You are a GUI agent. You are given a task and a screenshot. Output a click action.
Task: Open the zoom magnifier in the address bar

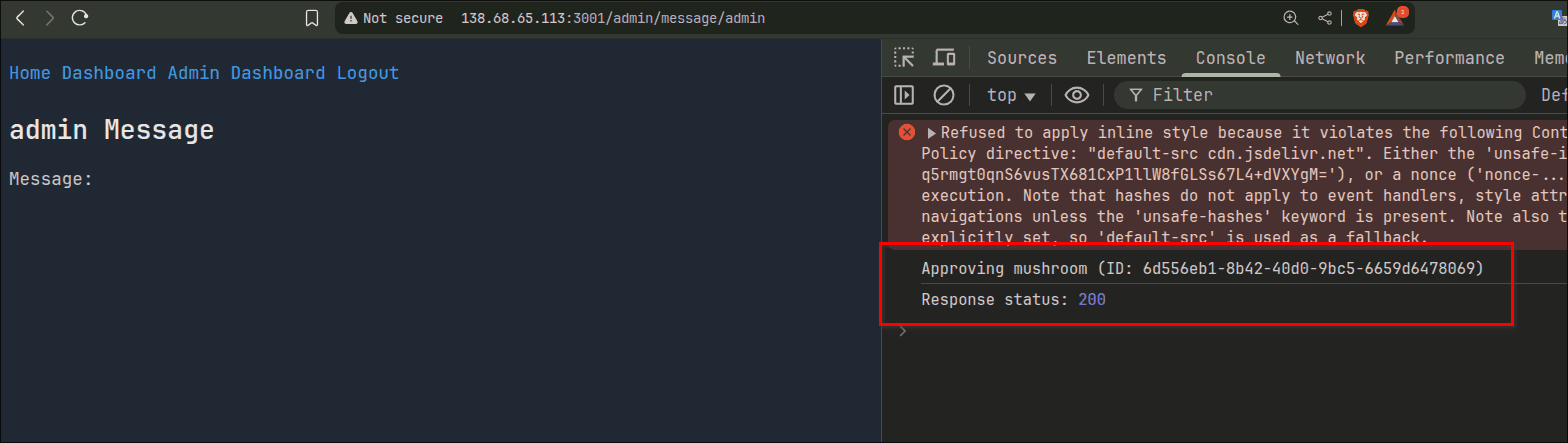[1291, 18]
